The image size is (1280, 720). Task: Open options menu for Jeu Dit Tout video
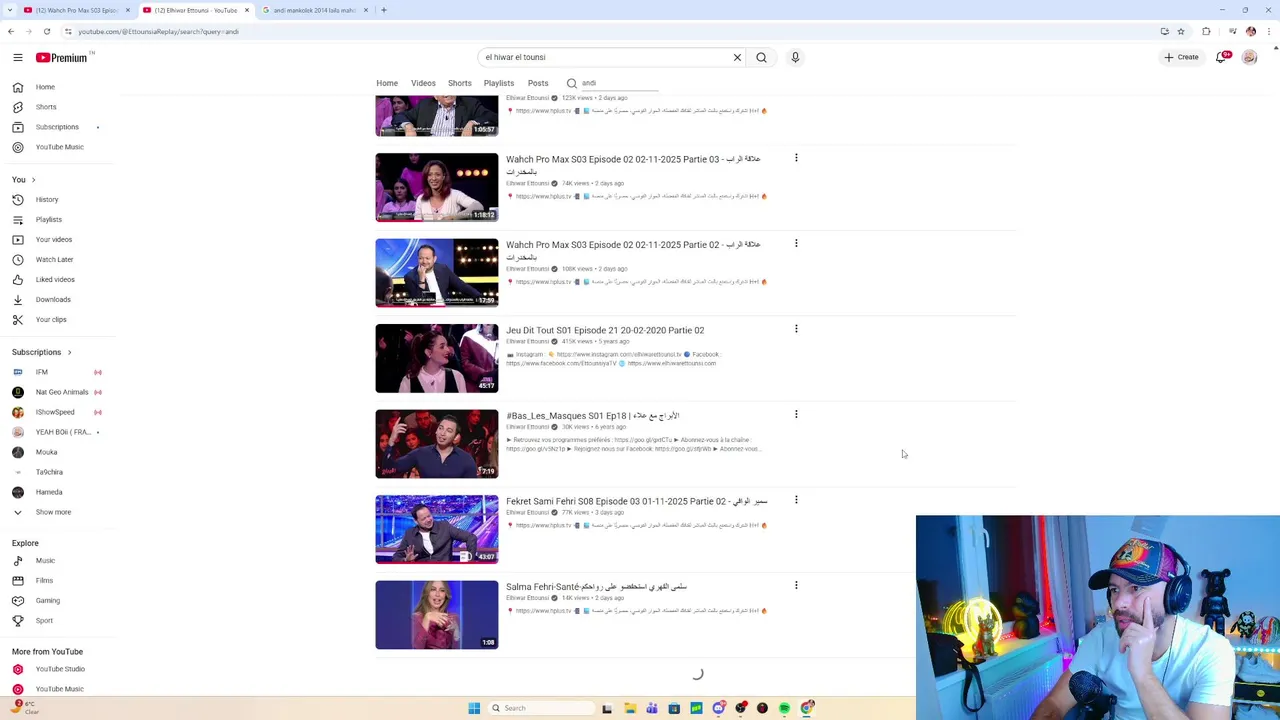[x=796, y=329]
